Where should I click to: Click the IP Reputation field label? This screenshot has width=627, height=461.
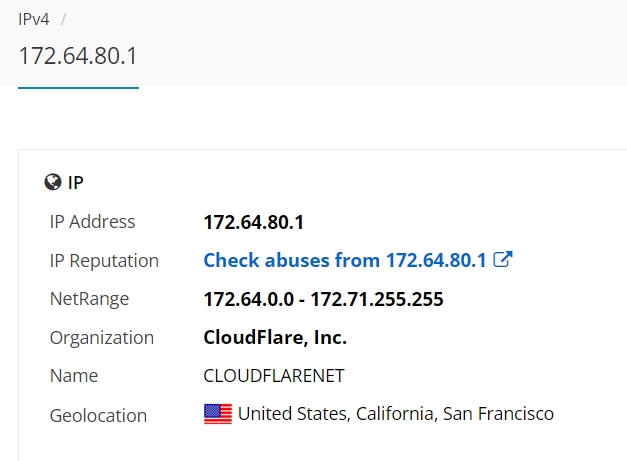(104, 261)
